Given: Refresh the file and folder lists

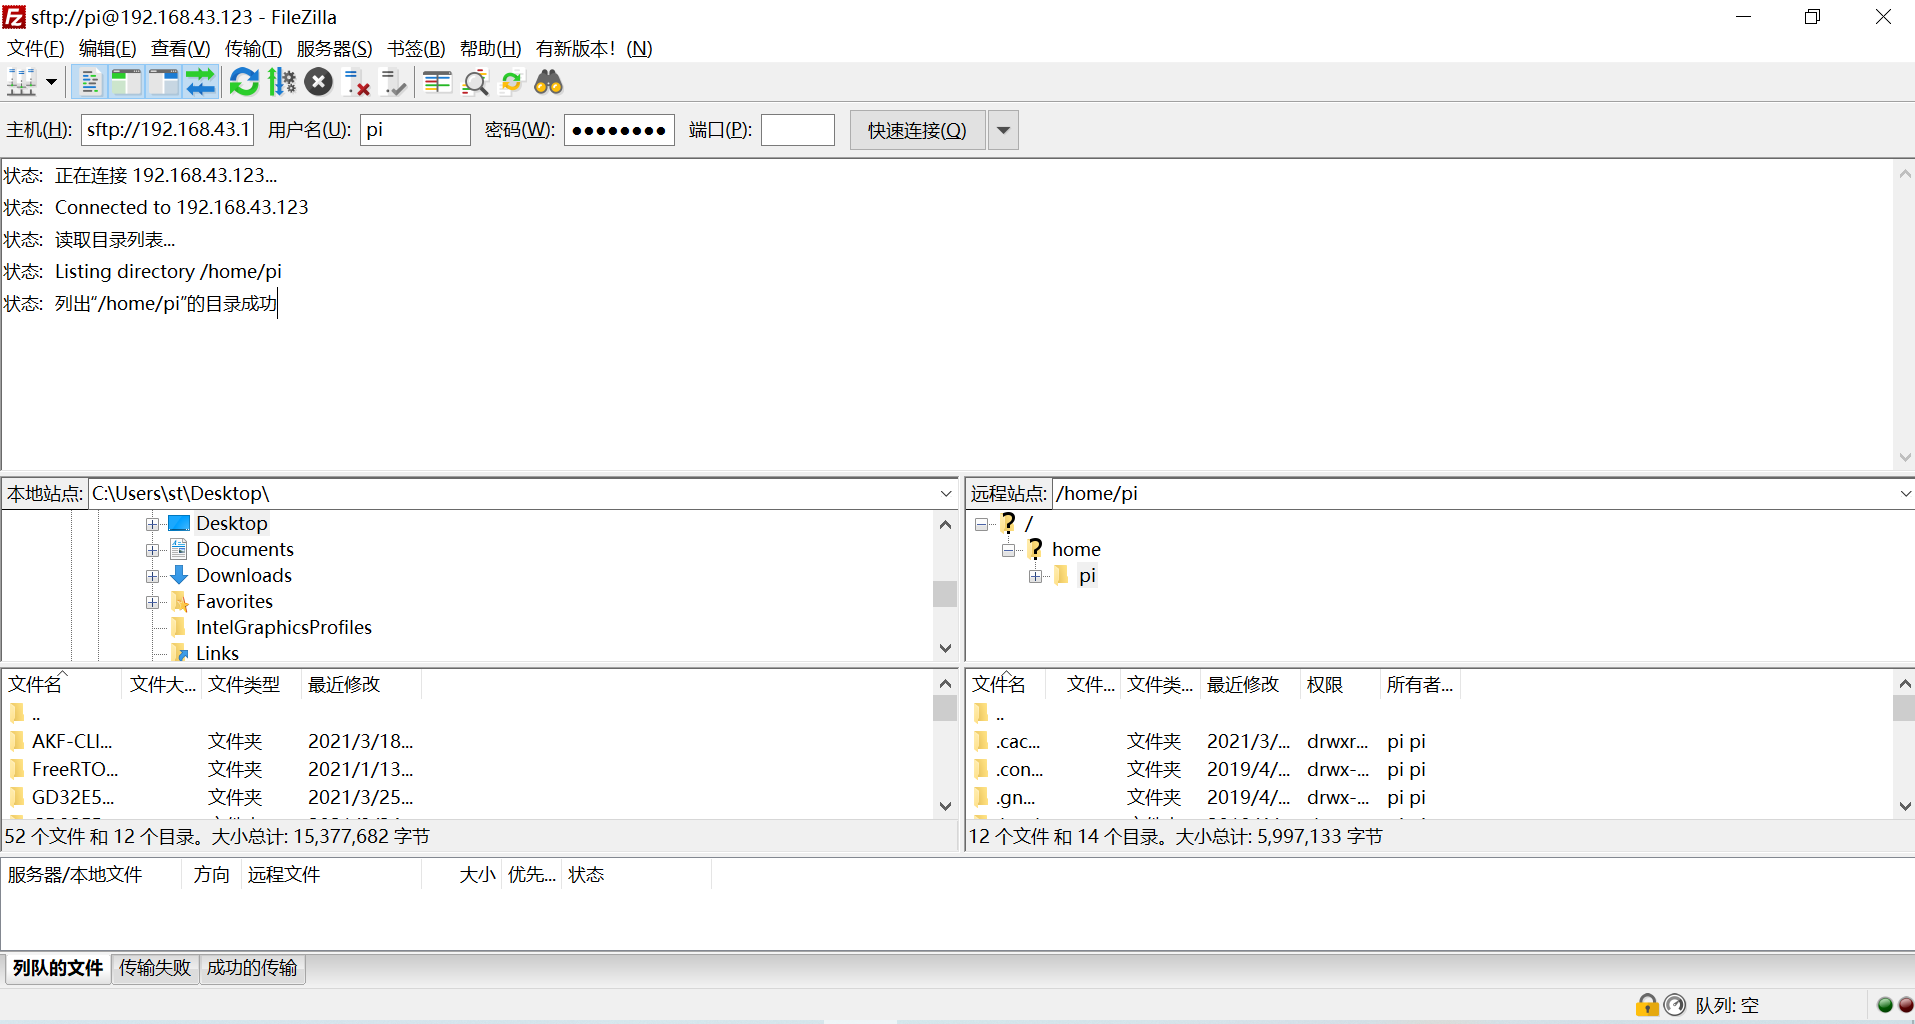Looking at the screenshot, I should (x=244, y=82).
